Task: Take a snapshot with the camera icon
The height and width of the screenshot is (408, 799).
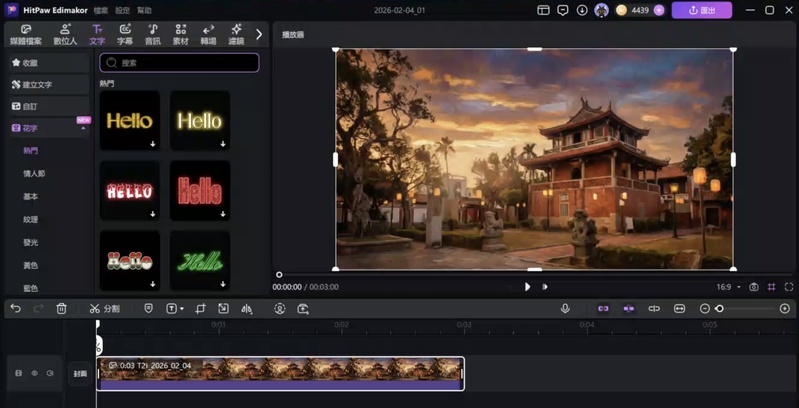Action: [753, 287]
